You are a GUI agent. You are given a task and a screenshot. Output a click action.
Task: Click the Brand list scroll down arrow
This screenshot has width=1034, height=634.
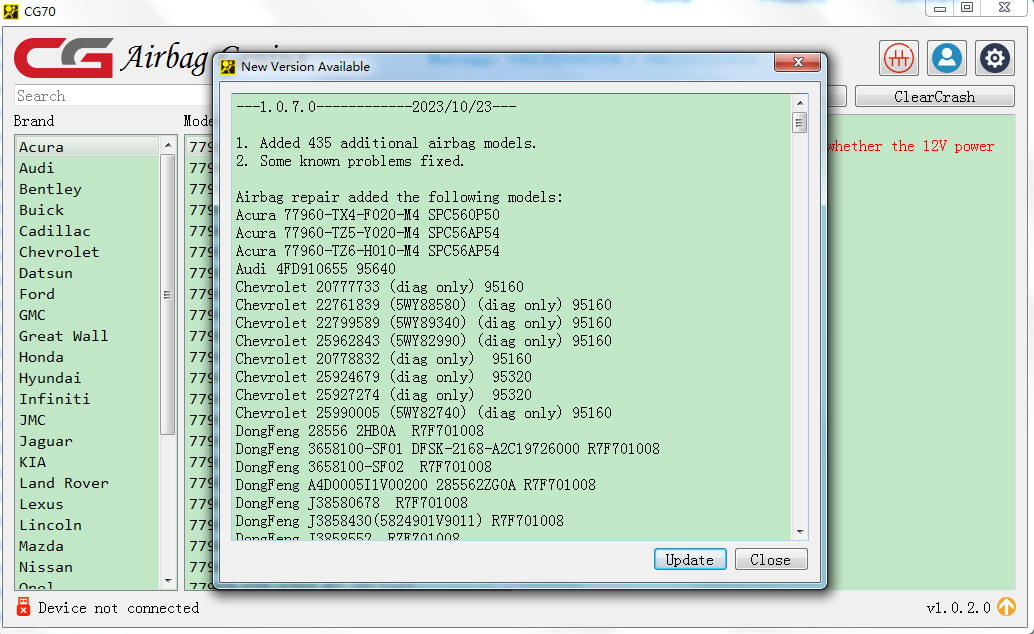[168, 581]
